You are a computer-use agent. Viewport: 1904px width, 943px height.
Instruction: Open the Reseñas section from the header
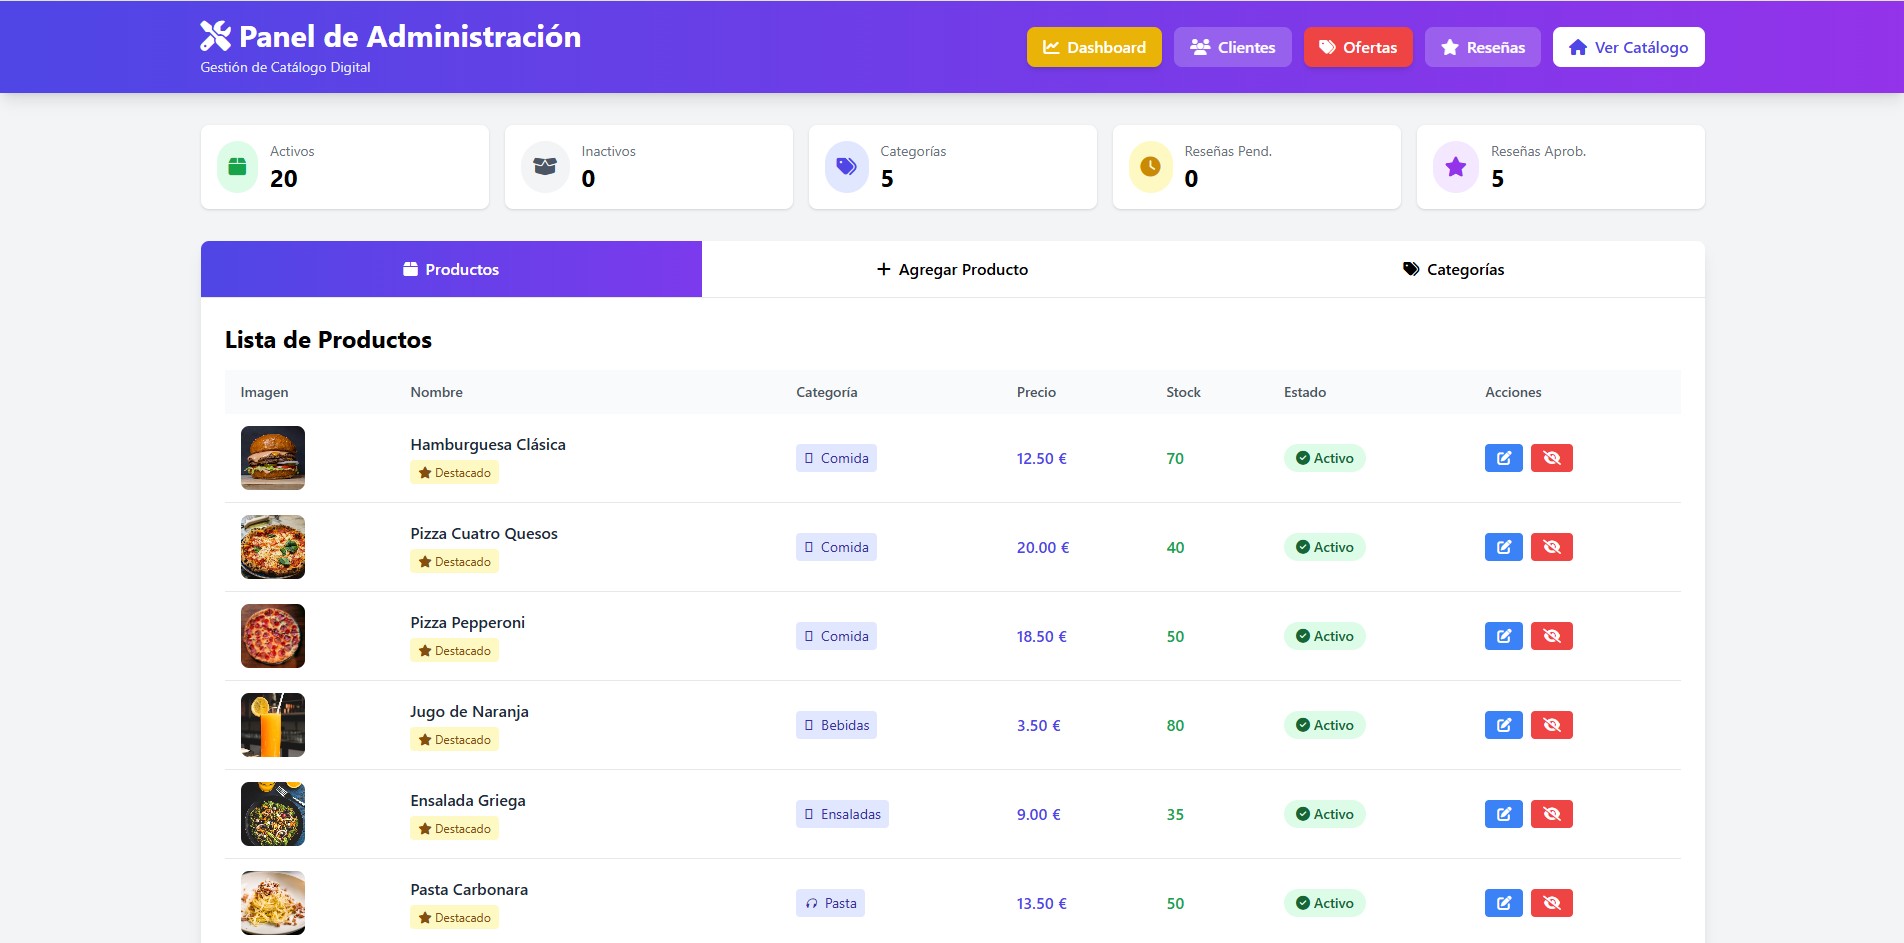(1482, 46)
